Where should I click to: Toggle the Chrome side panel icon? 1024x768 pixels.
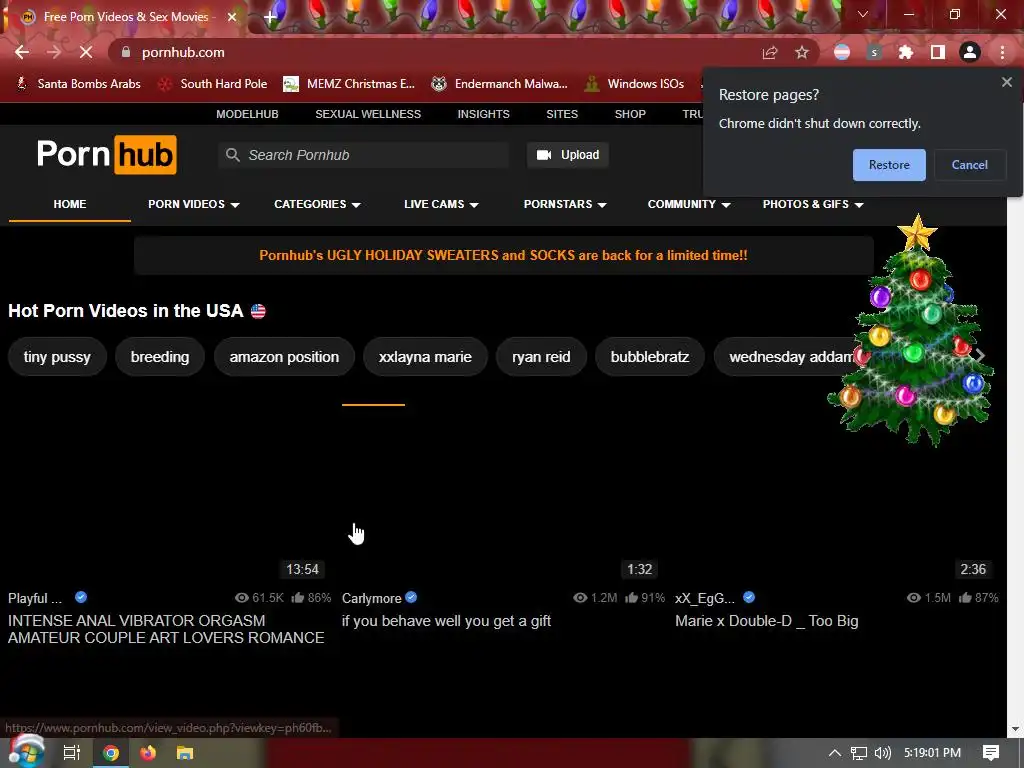(x=938, y=52)
